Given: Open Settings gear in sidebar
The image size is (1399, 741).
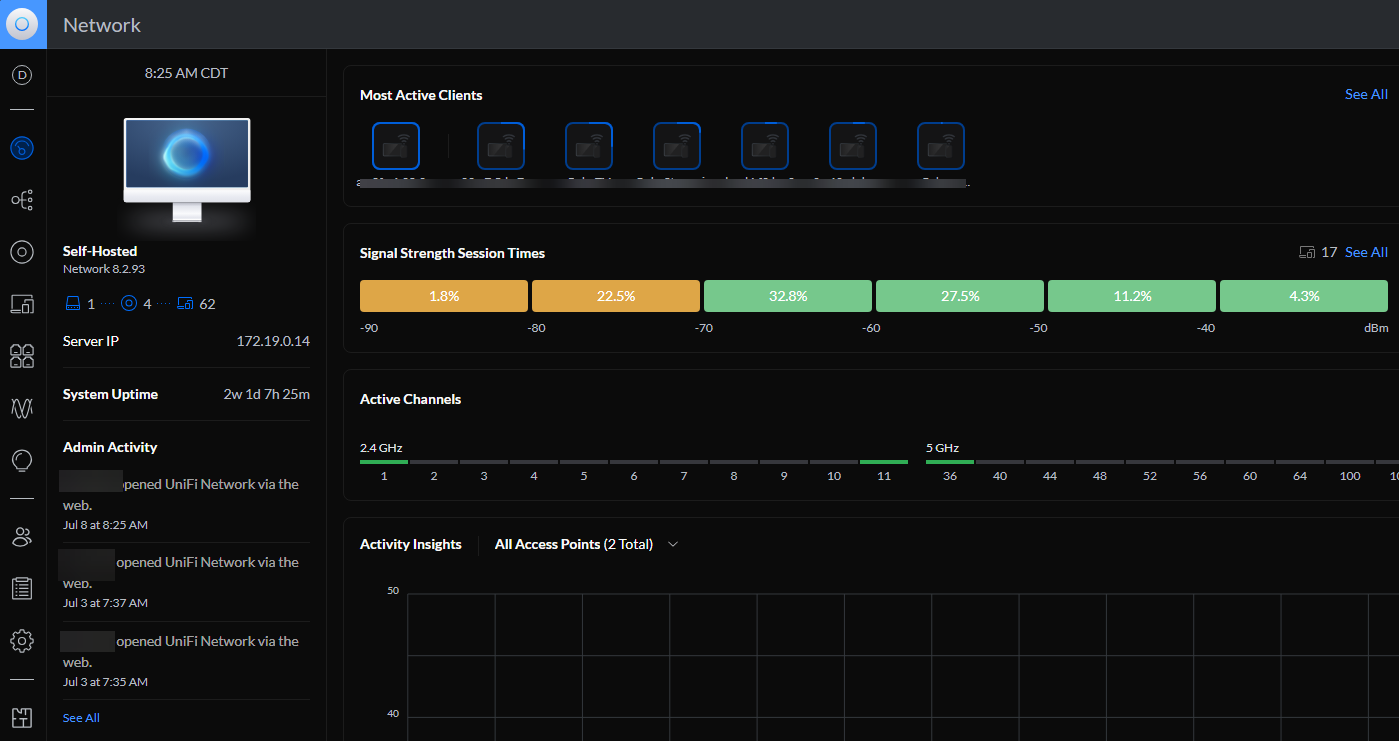Looking at the screenshot, I should click(22, 640).
